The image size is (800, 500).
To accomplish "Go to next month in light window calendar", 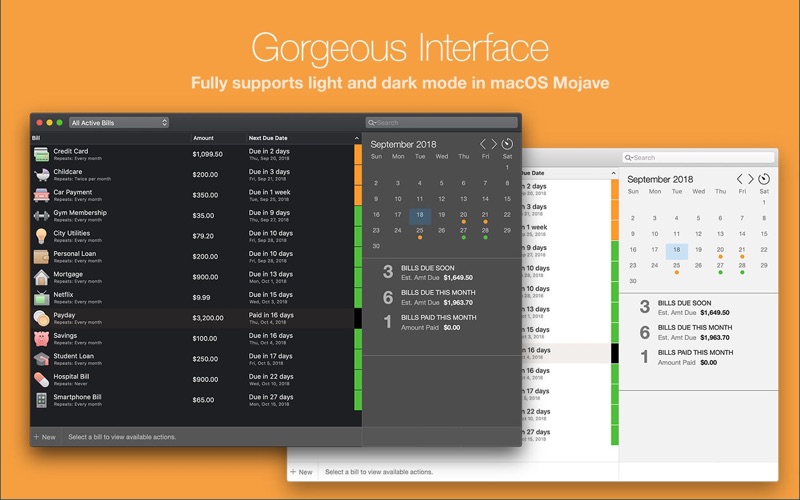I will 751,179.
